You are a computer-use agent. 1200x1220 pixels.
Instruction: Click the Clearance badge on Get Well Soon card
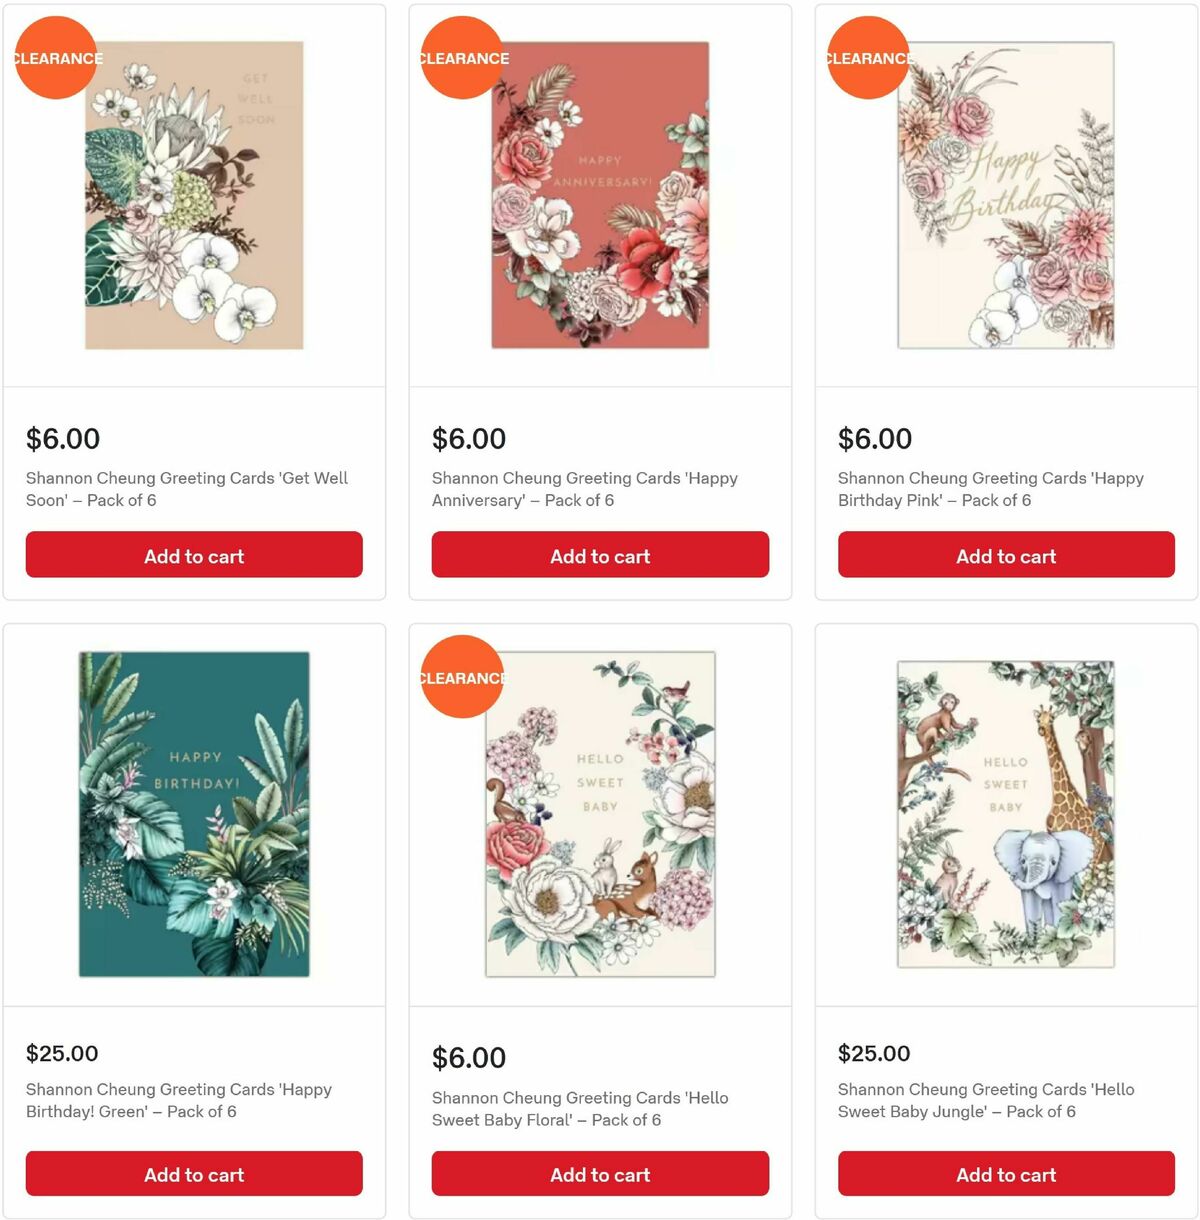click(x=55, y=58)
